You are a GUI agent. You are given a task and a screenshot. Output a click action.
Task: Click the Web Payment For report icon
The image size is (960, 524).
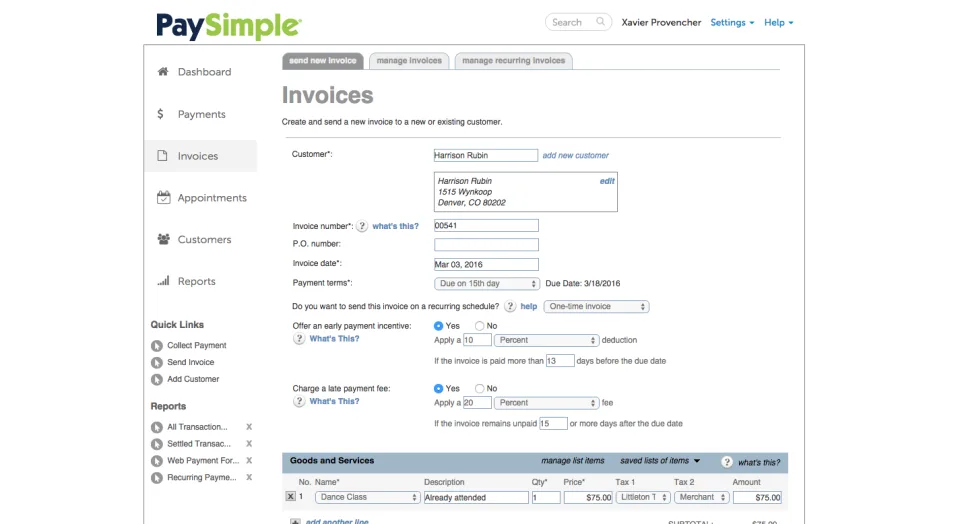[157, 461]
